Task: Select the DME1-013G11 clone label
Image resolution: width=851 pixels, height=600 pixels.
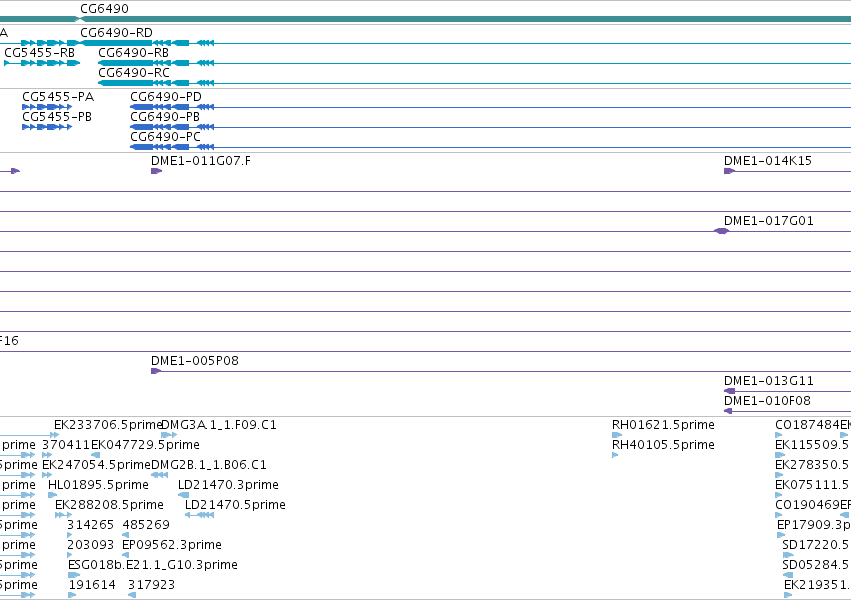Action: (769, 381)
